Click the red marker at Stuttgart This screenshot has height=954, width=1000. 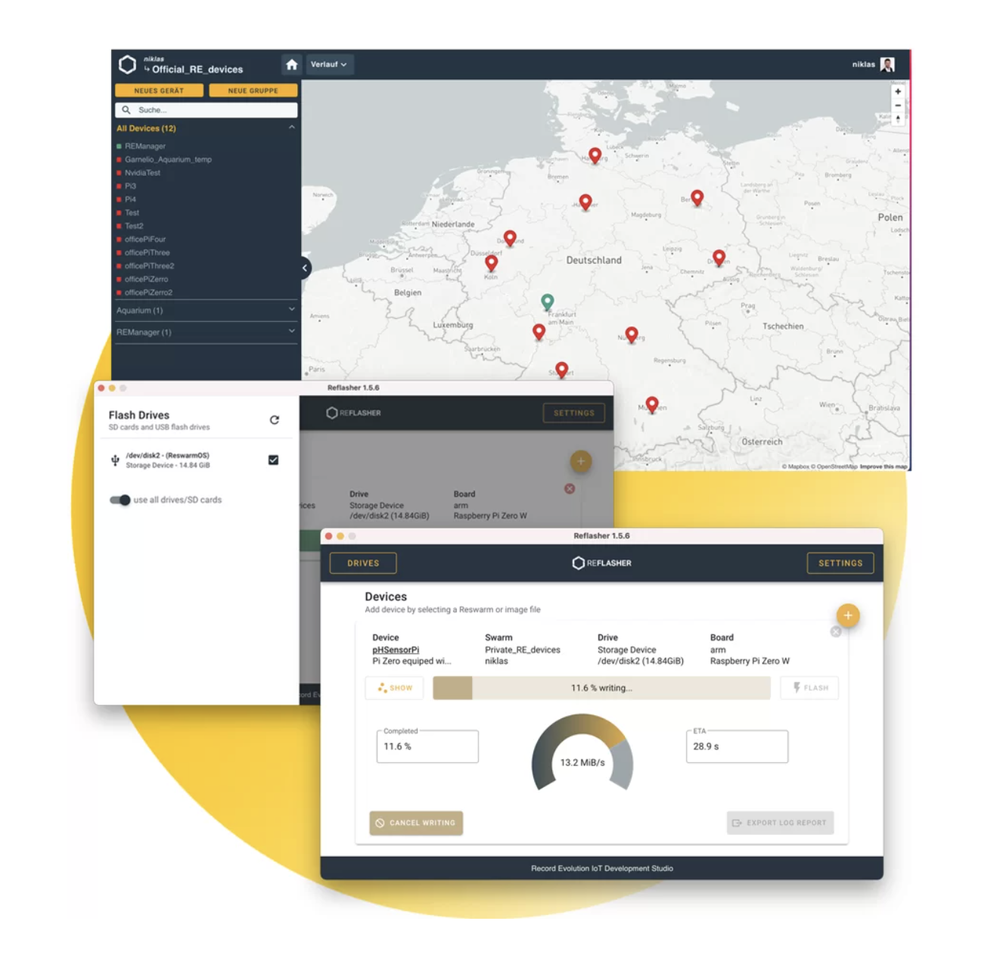pyautogui.click(x=561, y=370)
